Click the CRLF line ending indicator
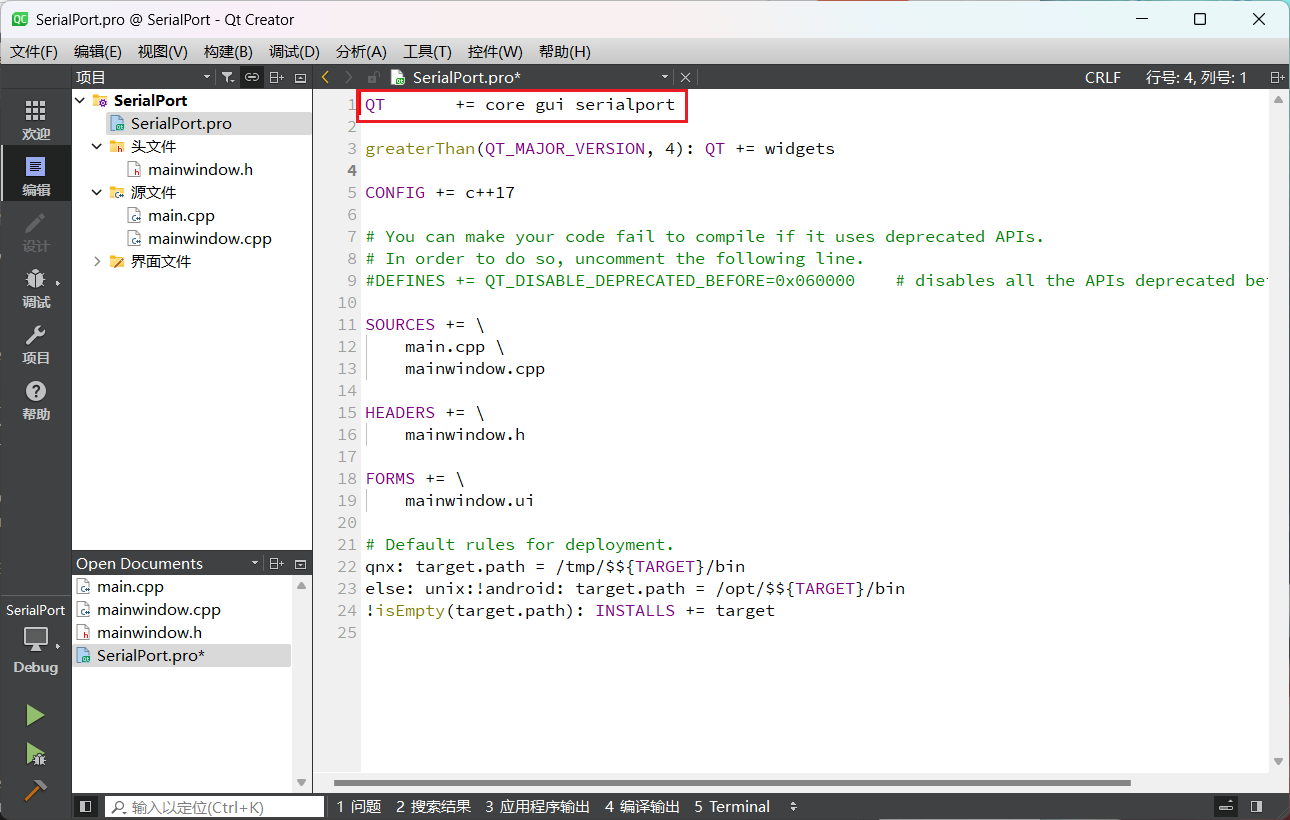Viewport: 1290px width, 820px height. pyautogui.click(x=1103, y=77)
